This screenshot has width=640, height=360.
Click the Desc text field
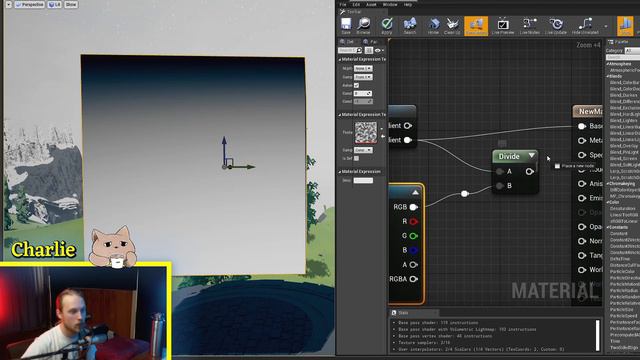click(363, 180)
